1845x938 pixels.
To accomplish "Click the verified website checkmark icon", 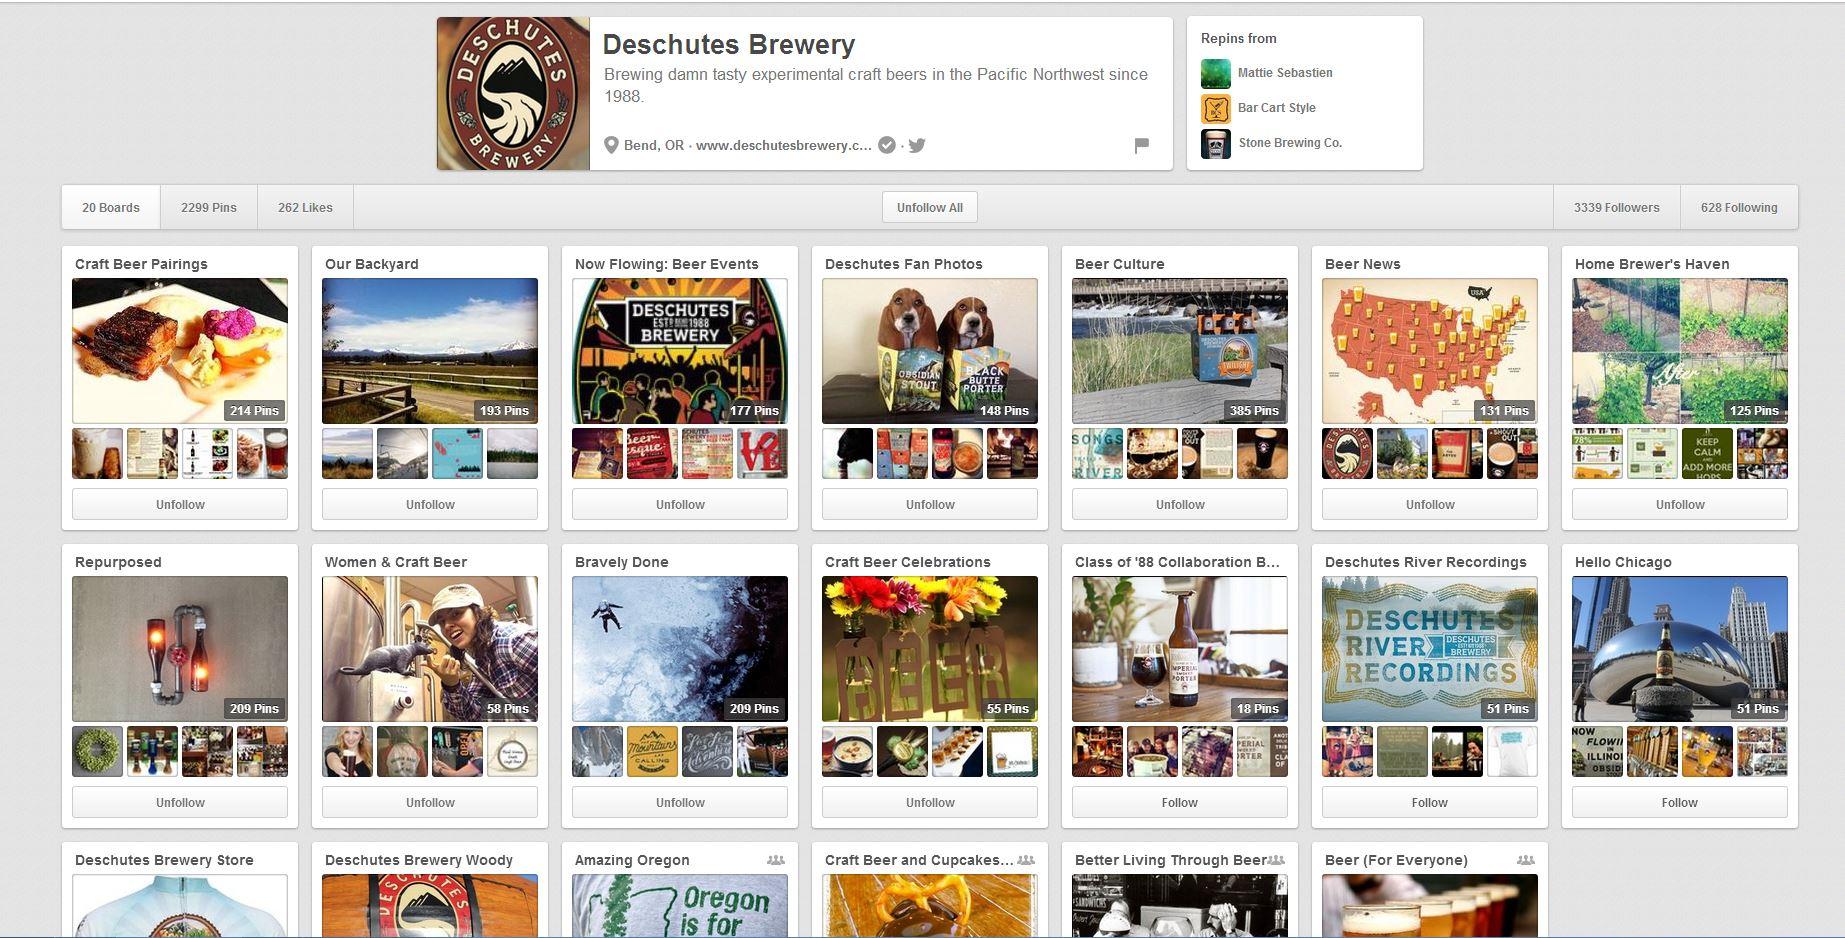I will (x=887, y=145).
